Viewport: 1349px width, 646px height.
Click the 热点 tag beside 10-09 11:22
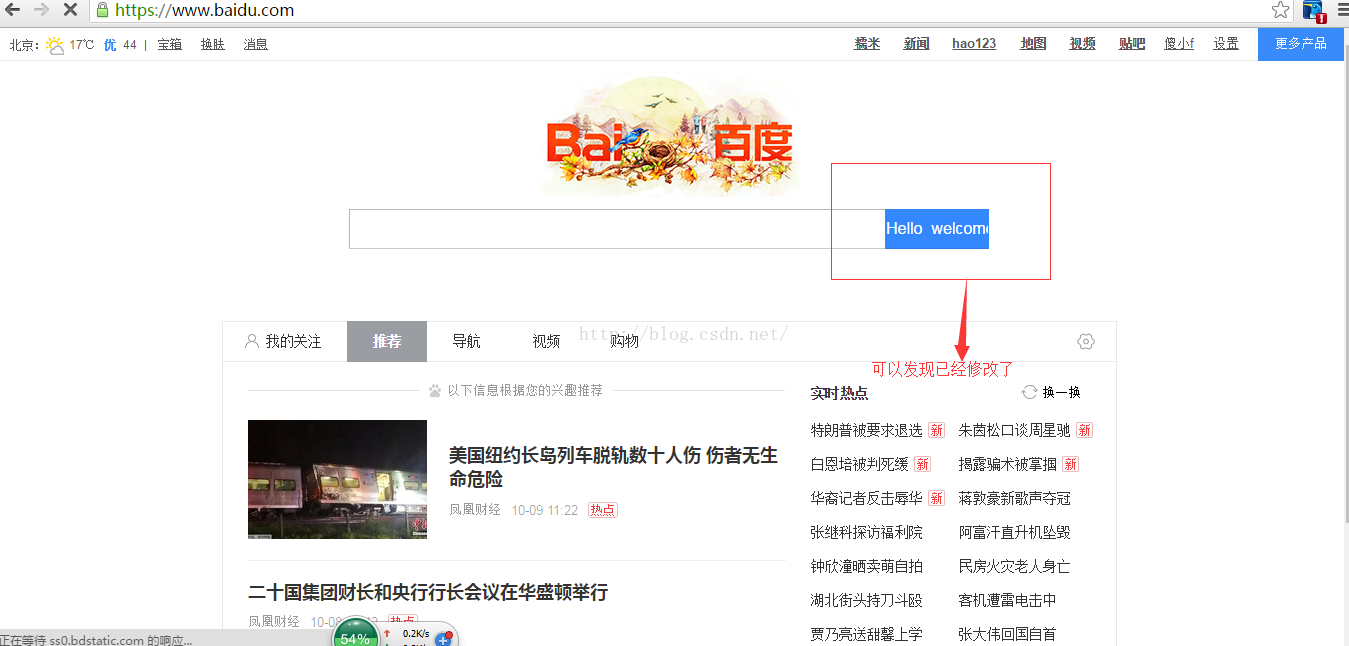(603, 510)
